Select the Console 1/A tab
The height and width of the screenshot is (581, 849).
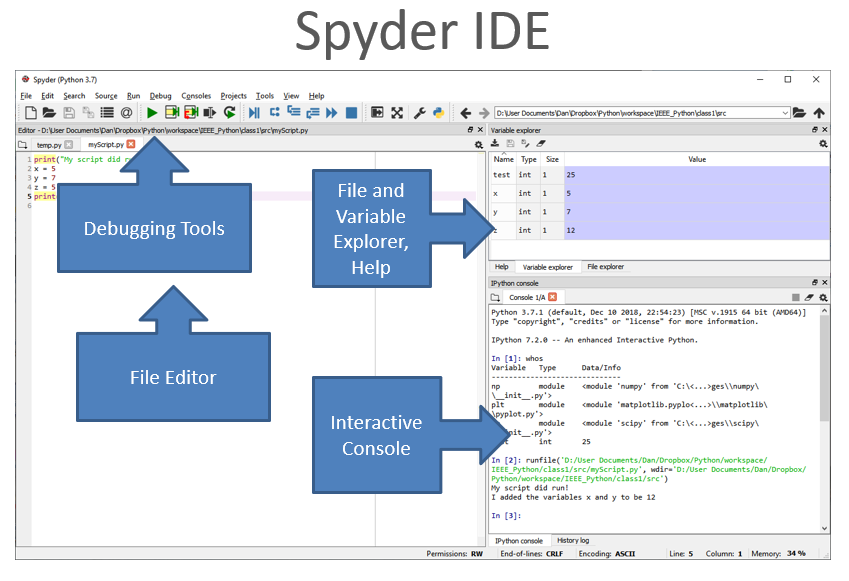(527, 297)
